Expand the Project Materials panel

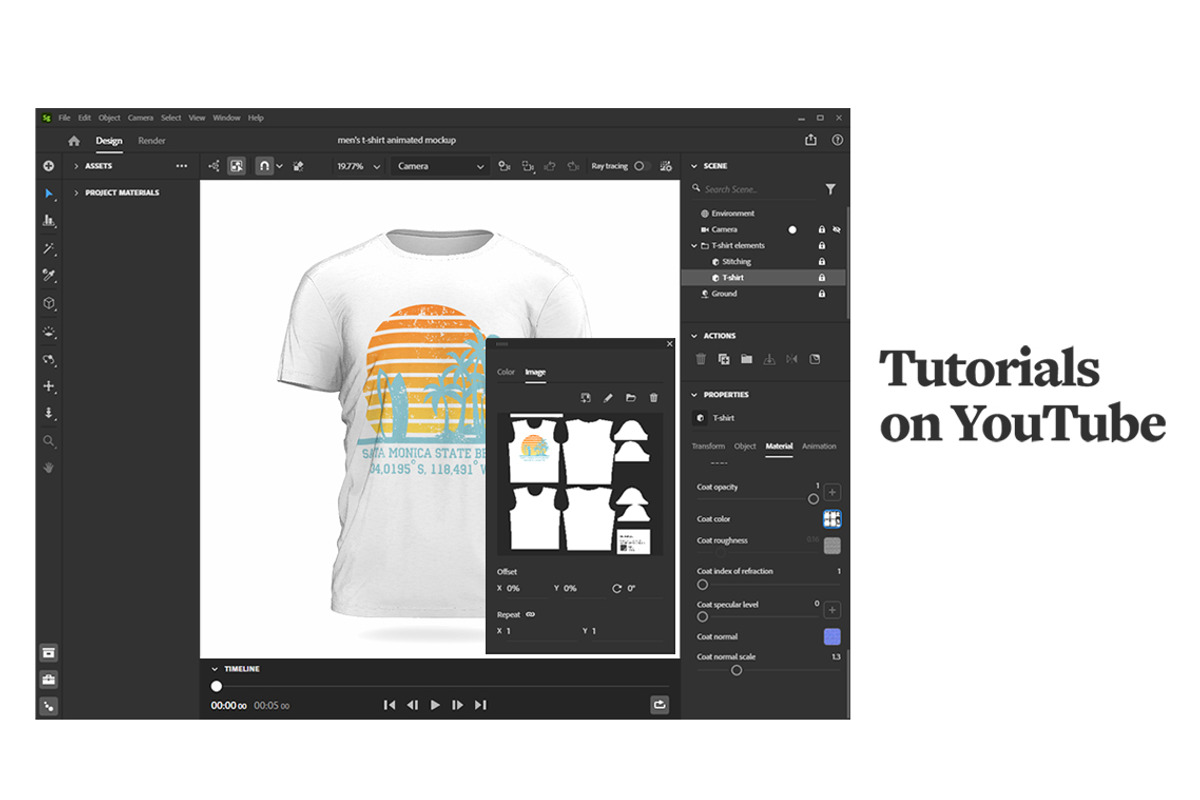(x=76, y=193)
